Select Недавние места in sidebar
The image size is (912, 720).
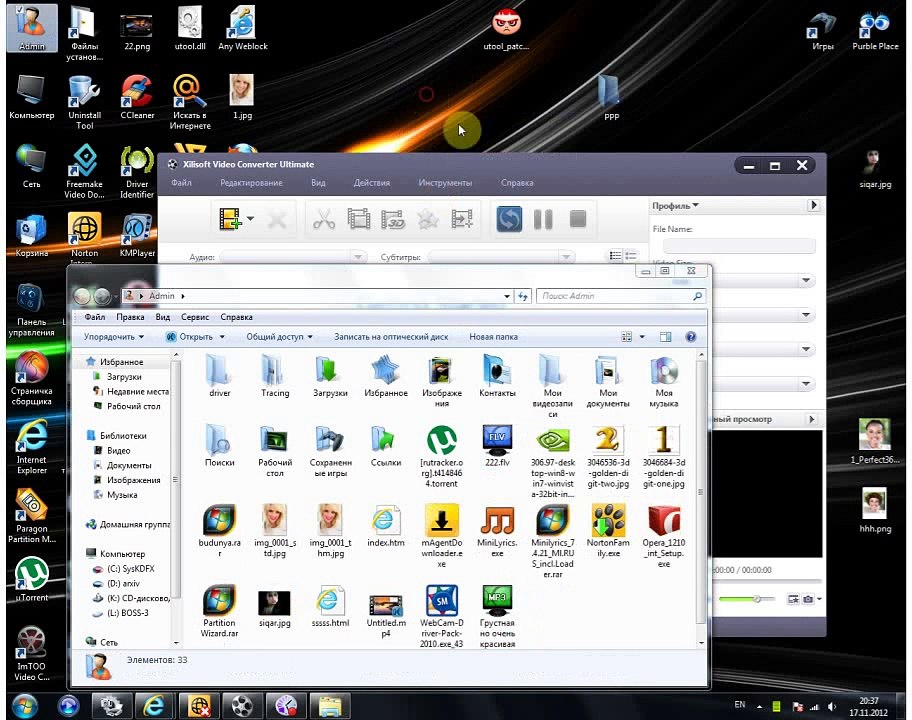tap(138, 391)
